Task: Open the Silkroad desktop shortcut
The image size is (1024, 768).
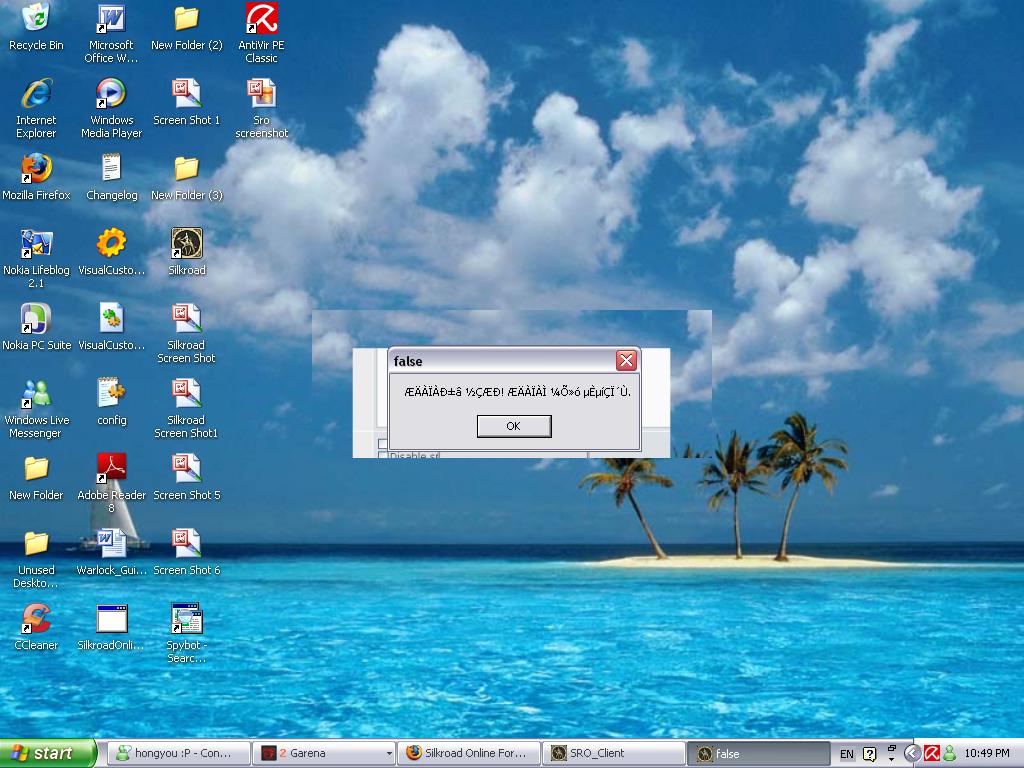Action: [x=186, y=244]
